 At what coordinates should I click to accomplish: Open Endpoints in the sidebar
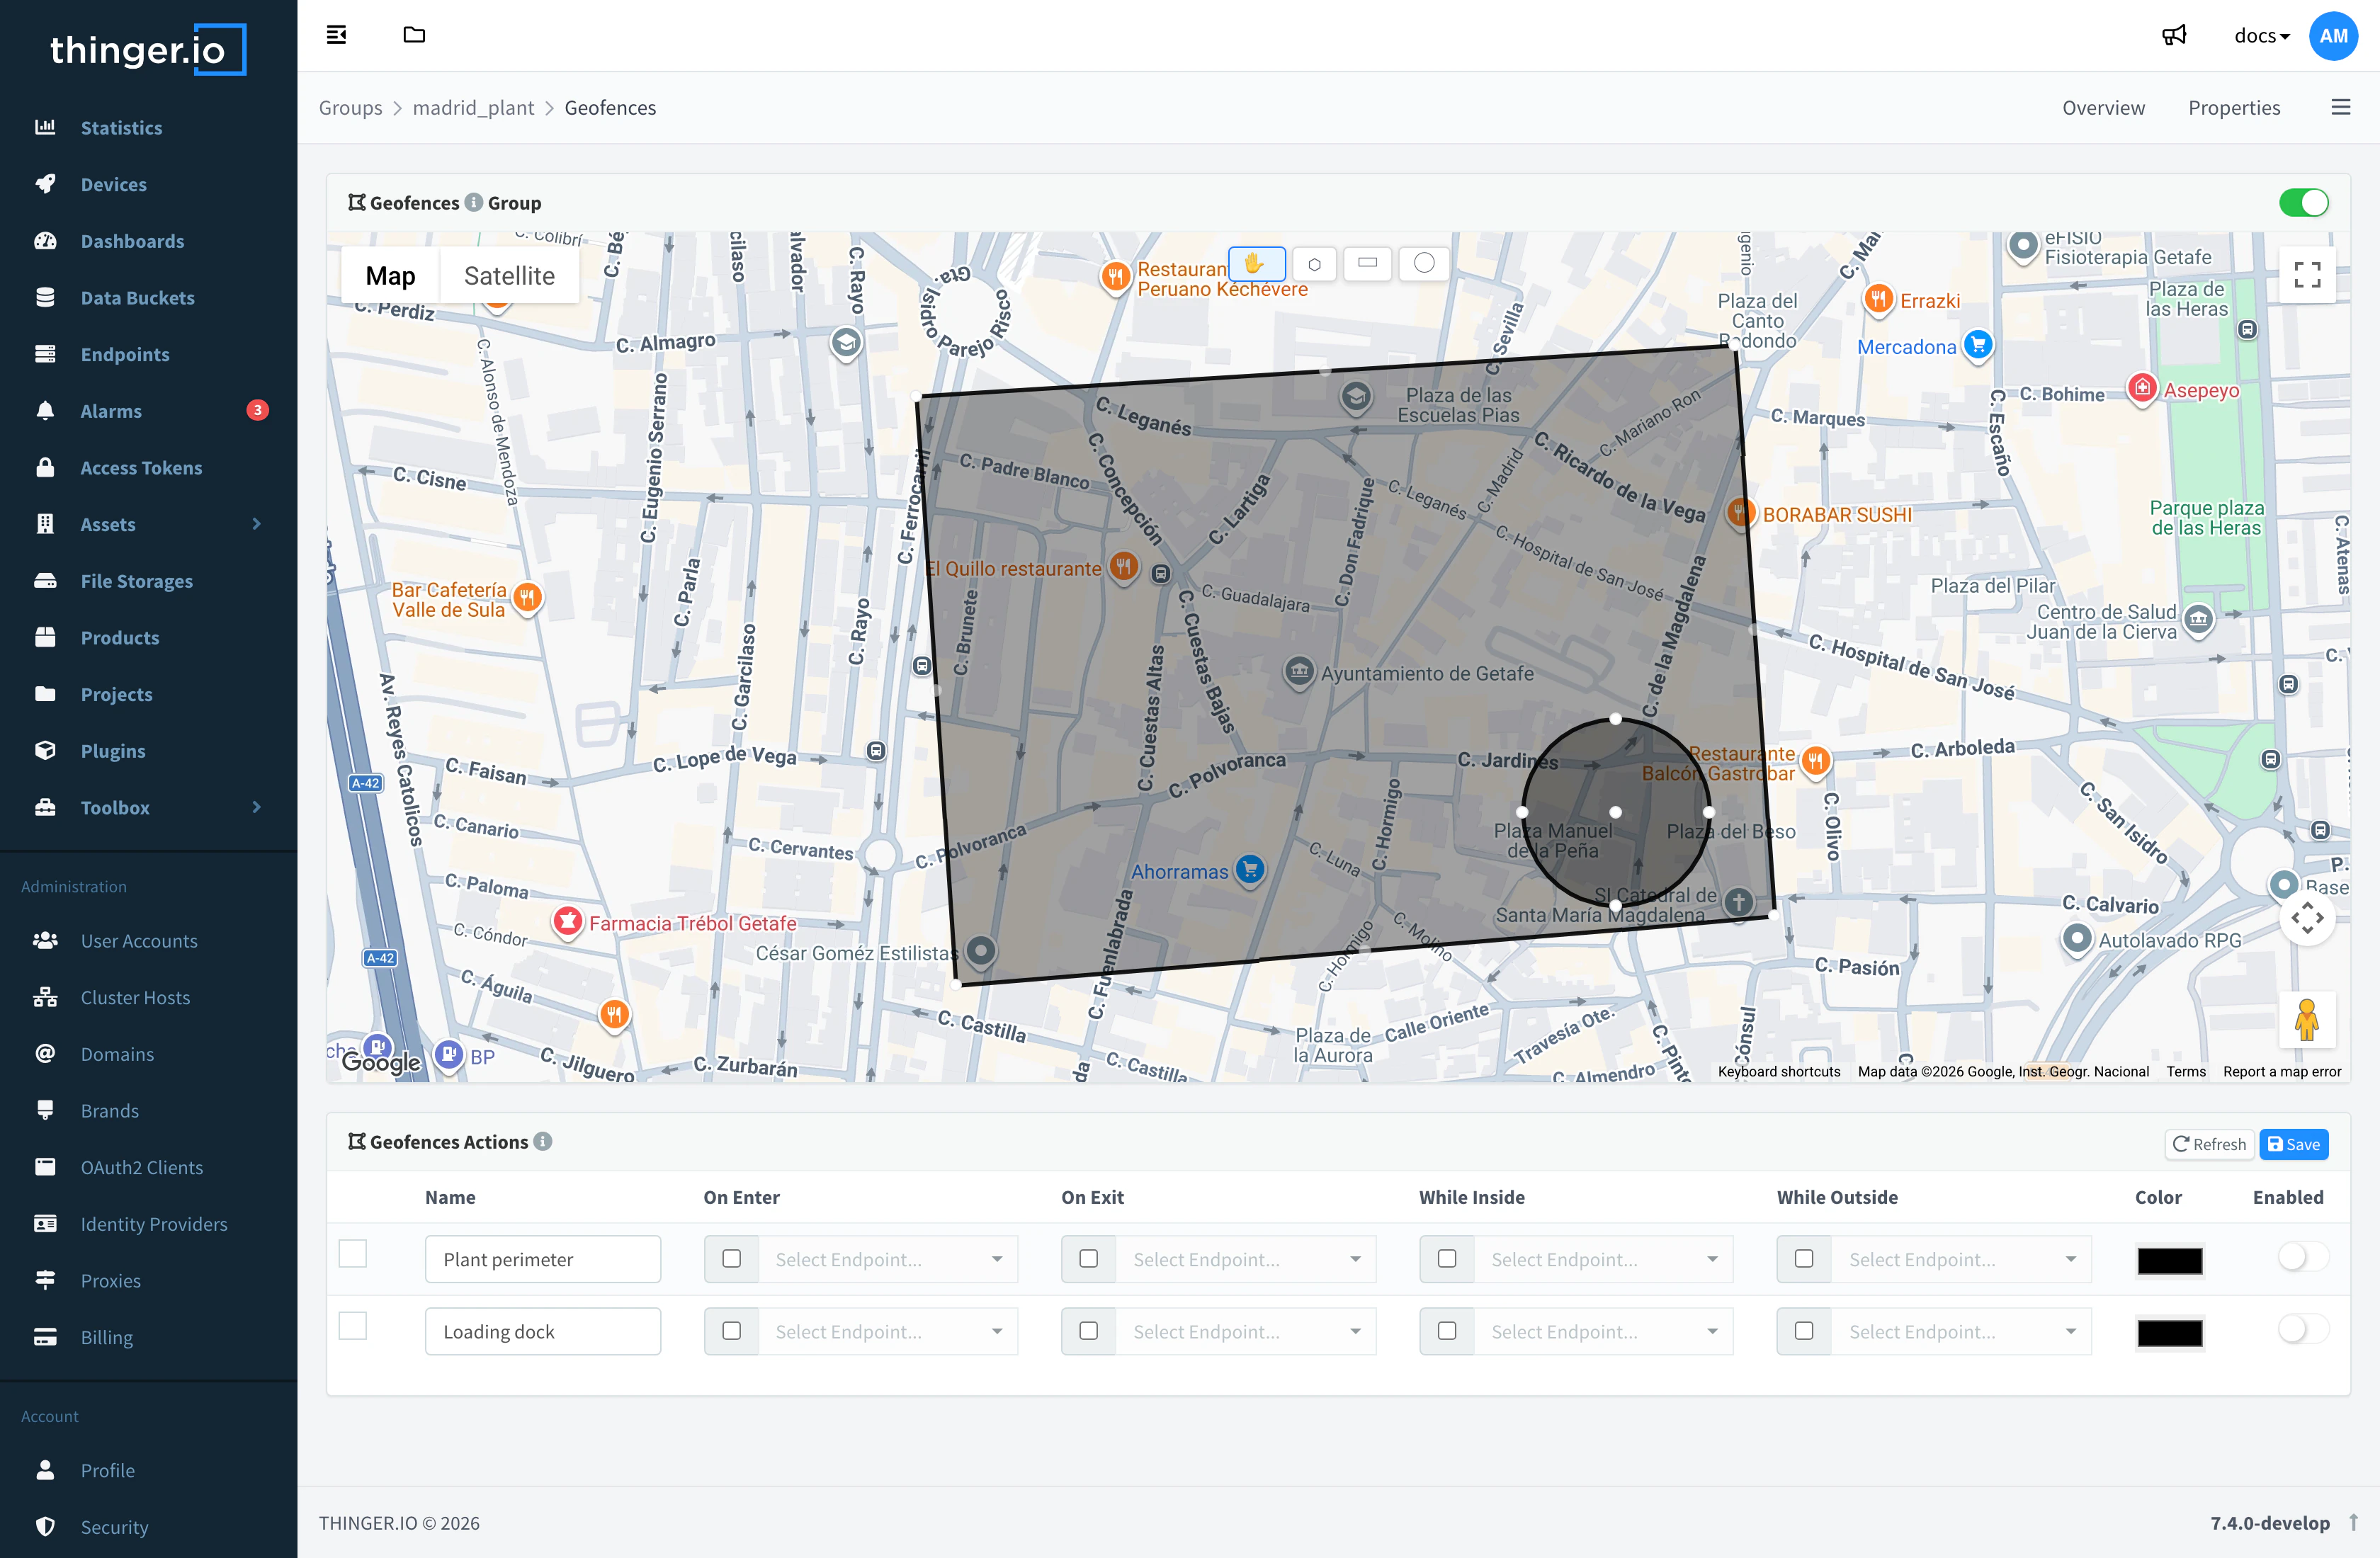[125, 354]
